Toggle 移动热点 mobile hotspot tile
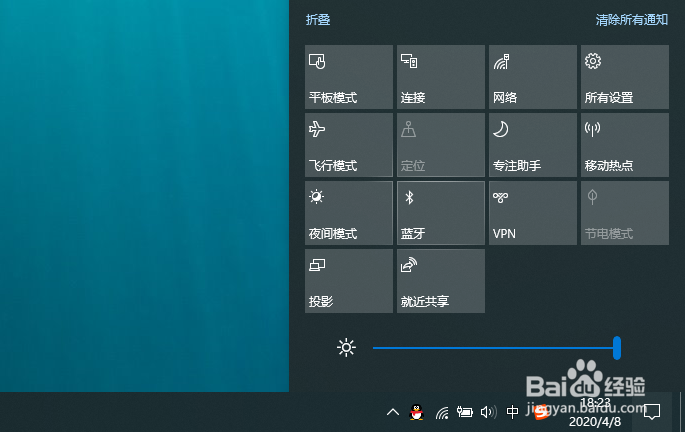685x432 pixels. click(625, 145)
